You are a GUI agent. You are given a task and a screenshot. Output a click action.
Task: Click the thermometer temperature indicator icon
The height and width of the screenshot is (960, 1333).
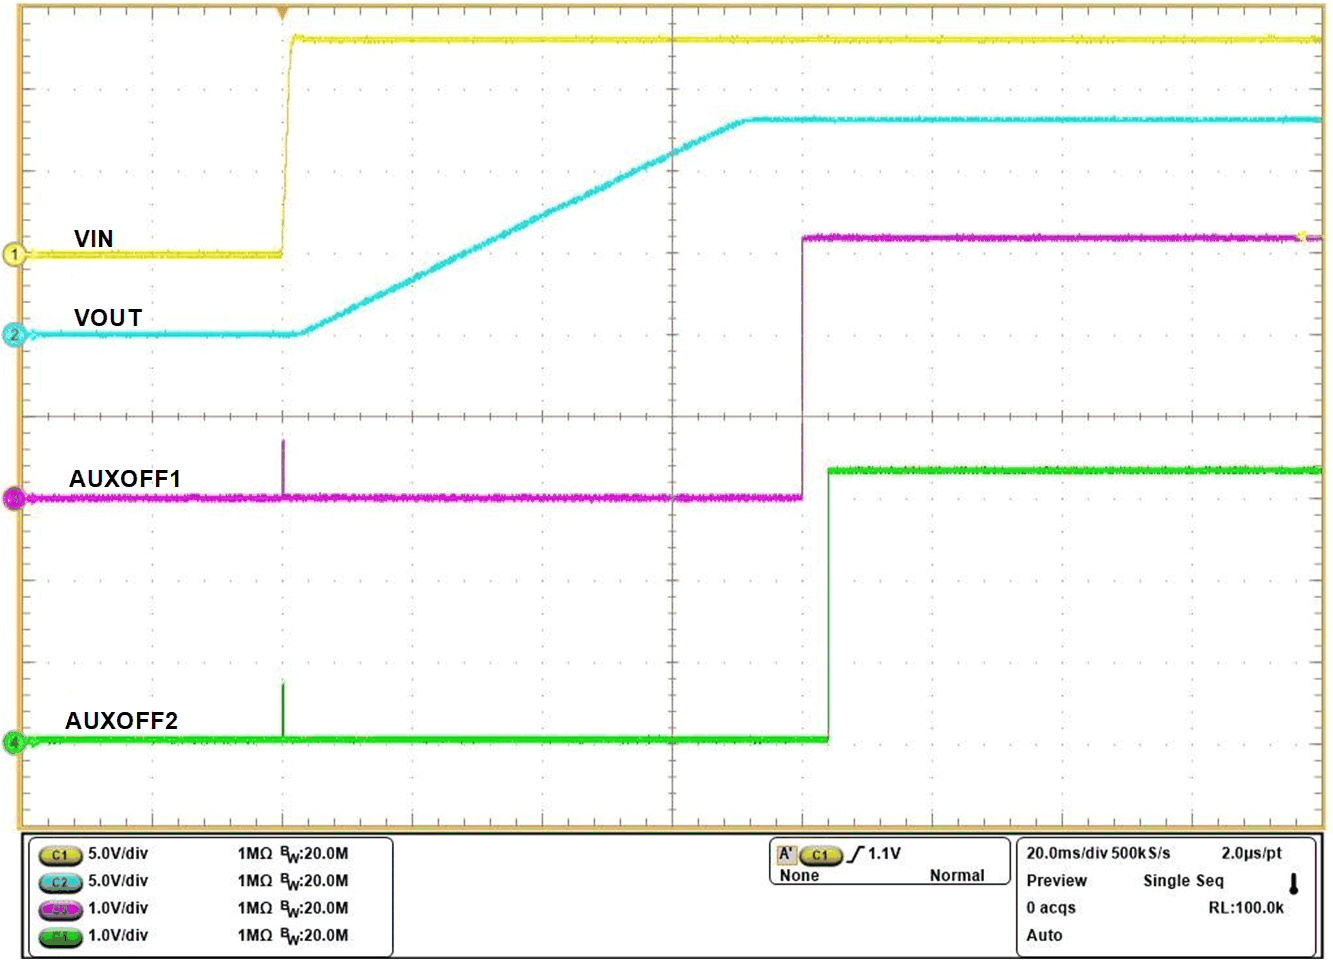(x=1293, y=884)
